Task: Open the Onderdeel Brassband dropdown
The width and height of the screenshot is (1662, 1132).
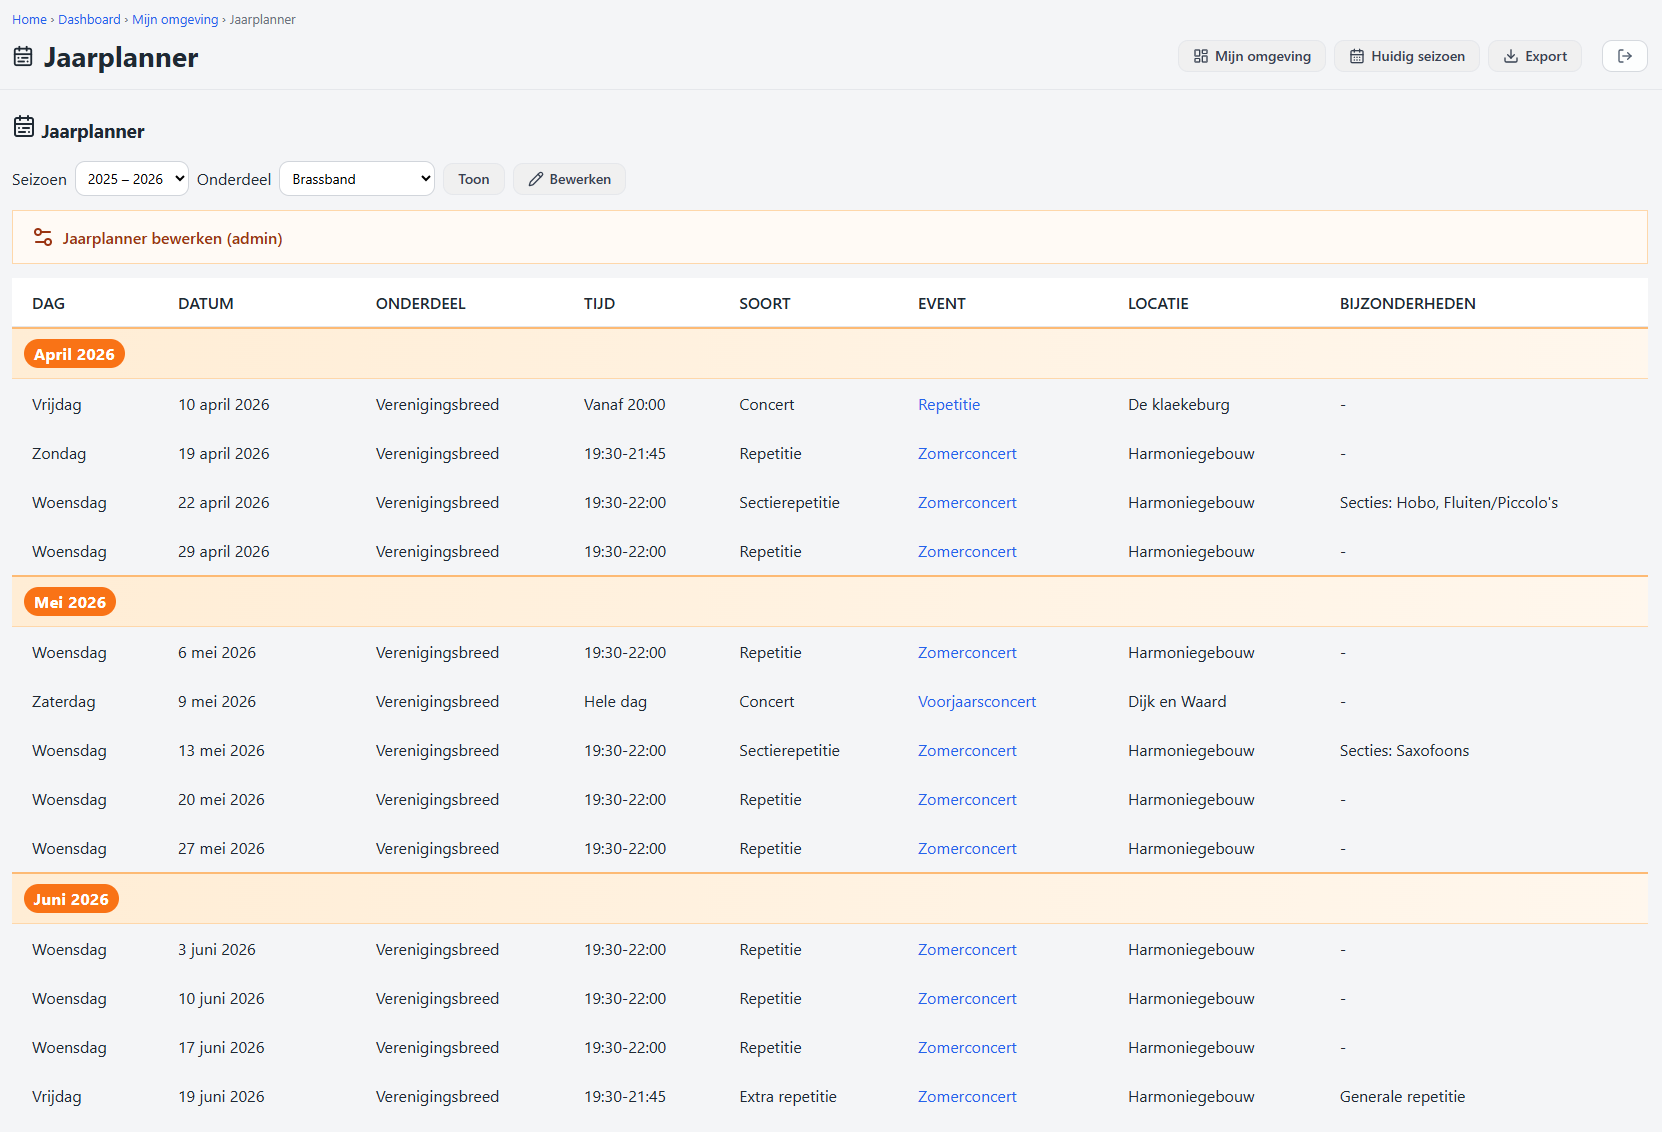Action: click(357, 179)
